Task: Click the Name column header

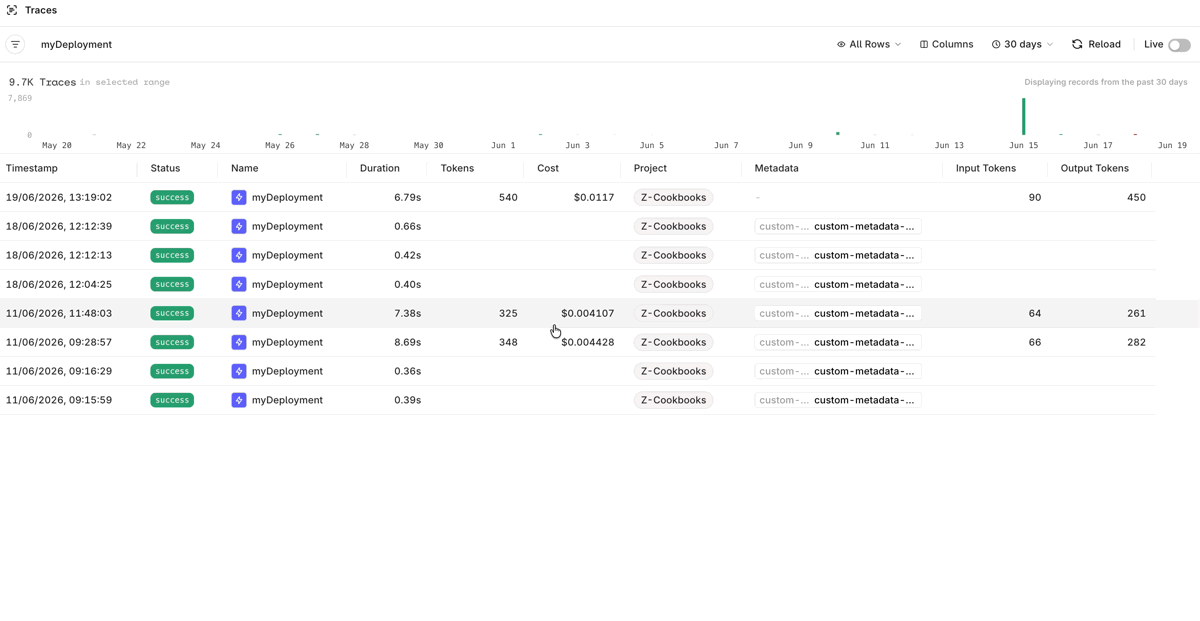Action: [245, 168]
